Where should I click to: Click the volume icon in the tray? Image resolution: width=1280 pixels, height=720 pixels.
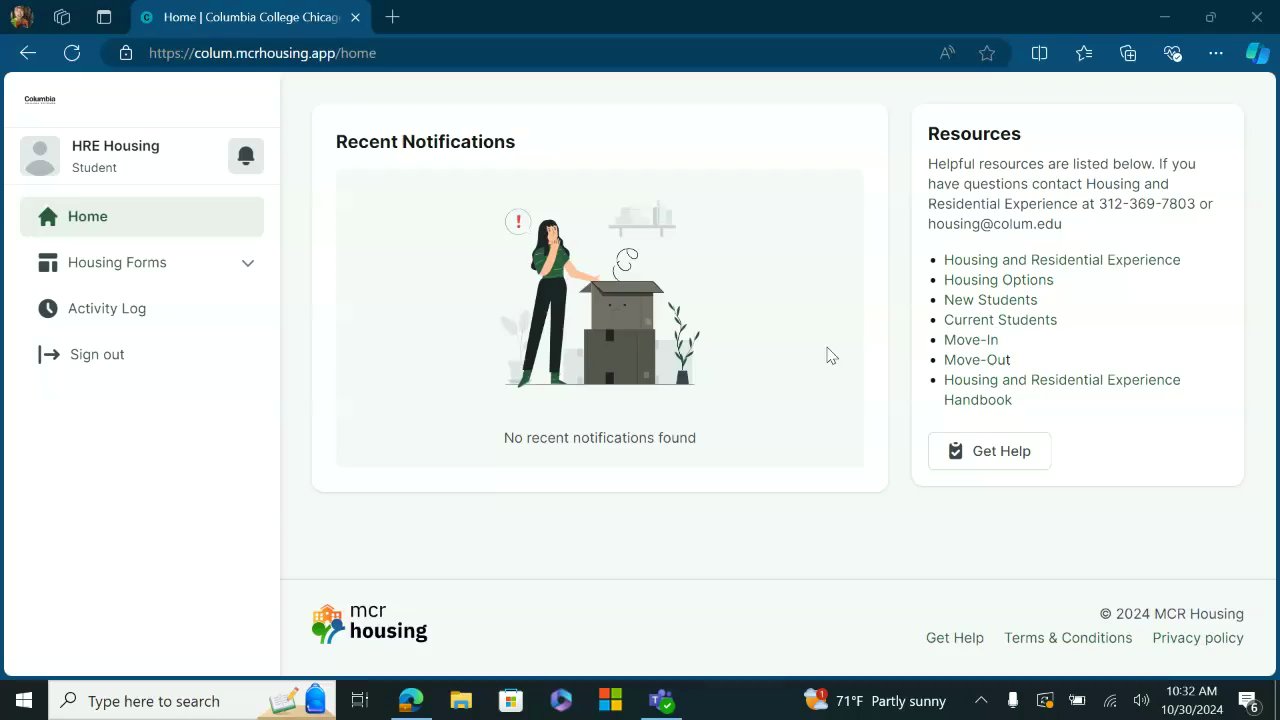pyautogui.click(x=1141, y=700)
